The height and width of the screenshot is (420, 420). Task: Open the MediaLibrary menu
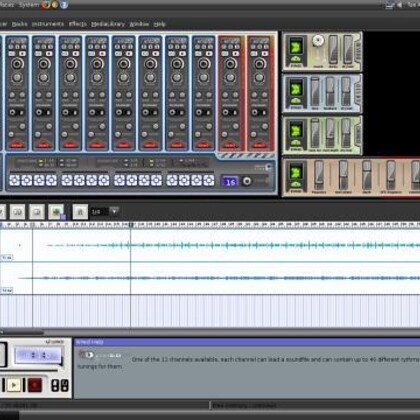(x=108, y=24)
